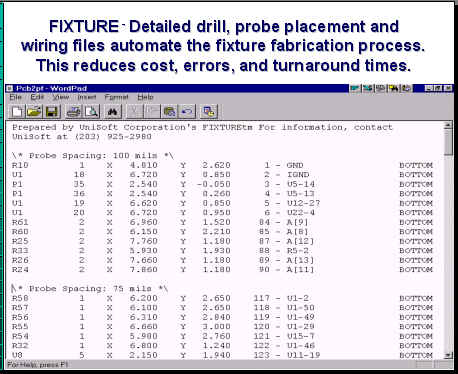This screenshot has height=374, width=458.
Task: Open the View menu
Action: coord(61,97)
